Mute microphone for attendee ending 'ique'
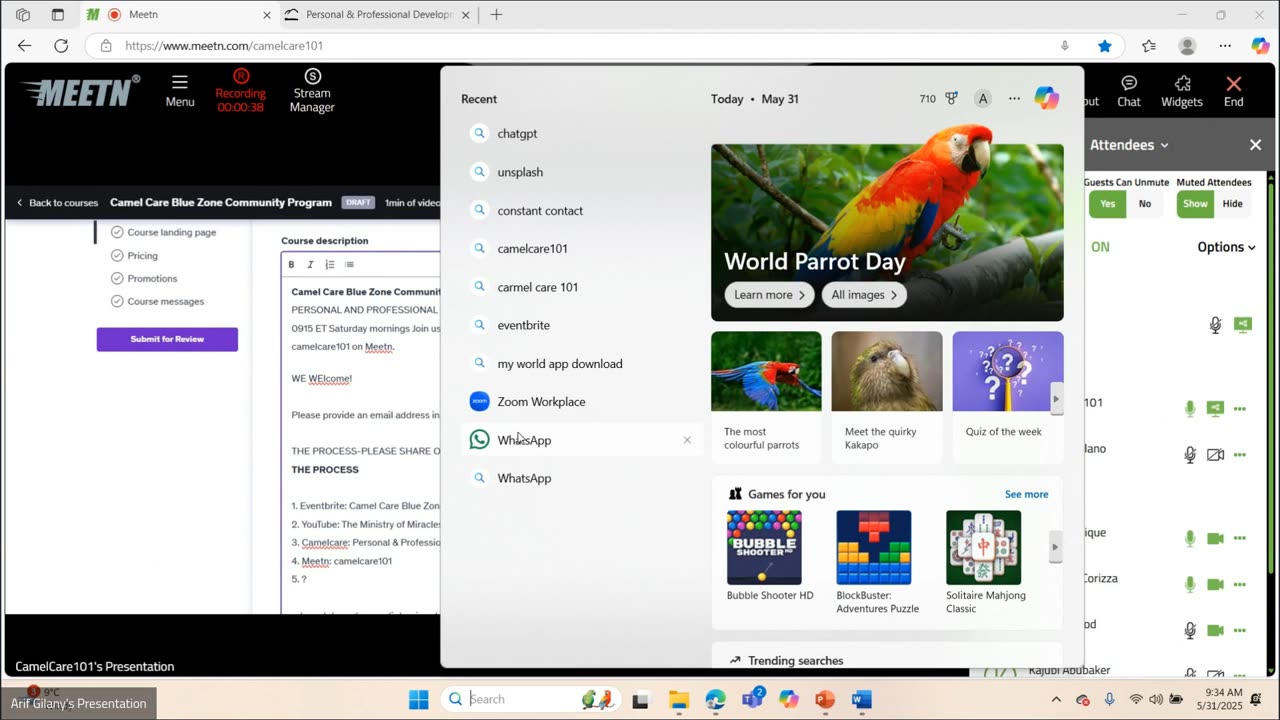The image size is (1280, 720). tap(1190, 539)
